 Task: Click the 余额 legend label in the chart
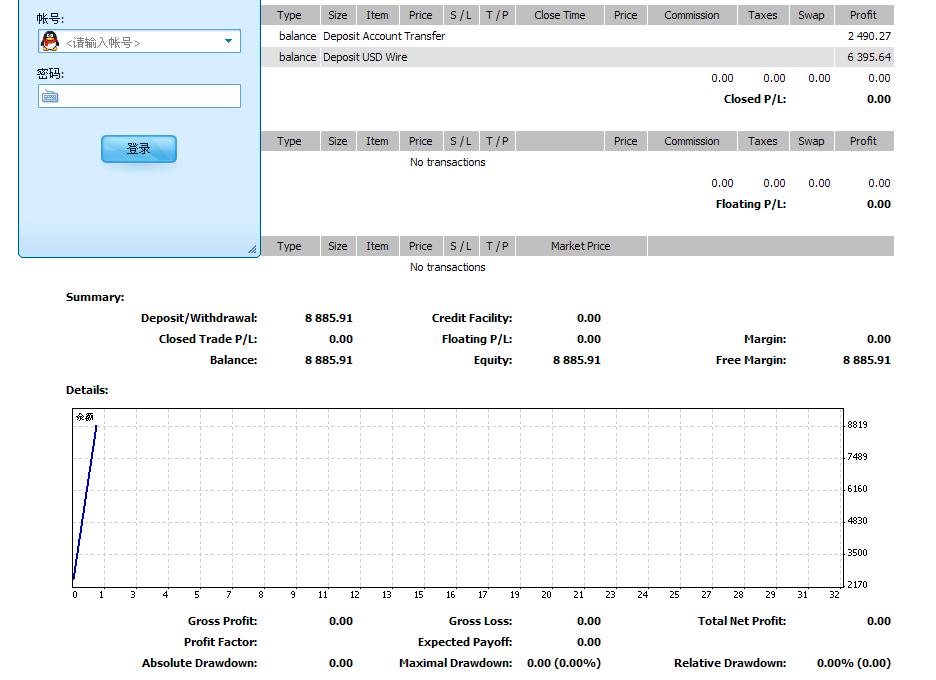tap(84, 417)
